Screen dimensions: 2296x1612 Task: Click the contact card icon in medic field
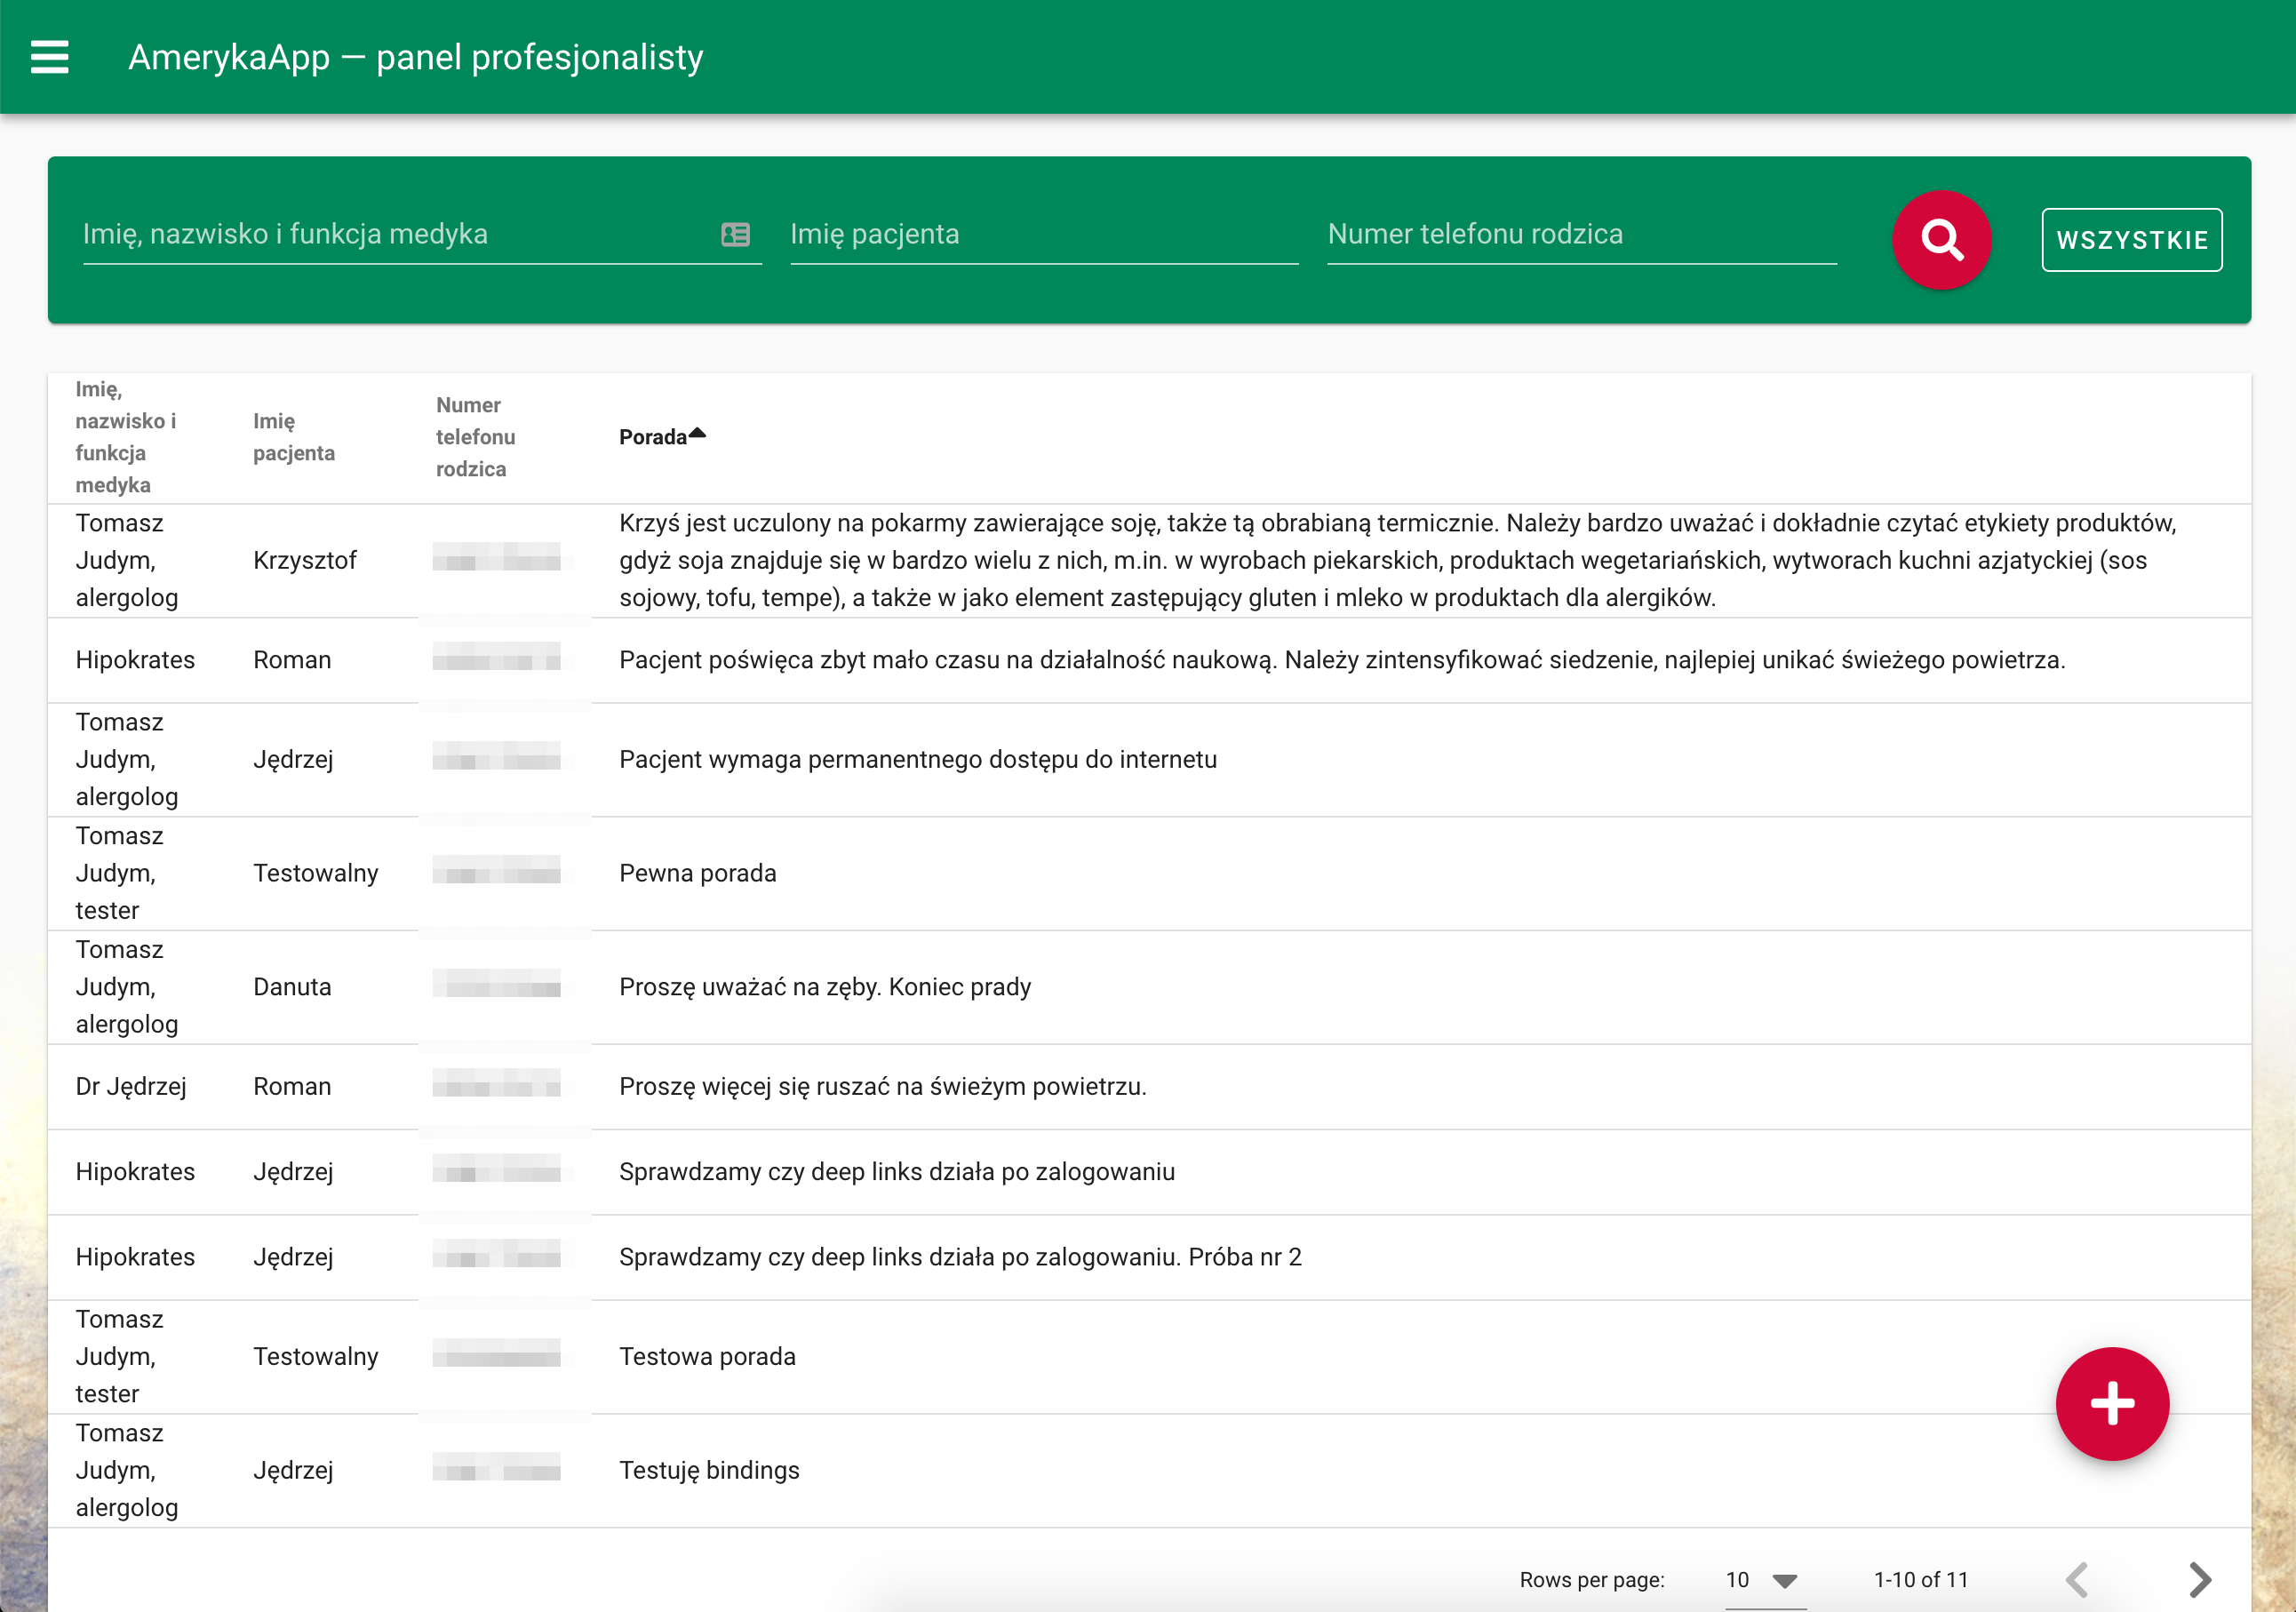pos(735,235)
